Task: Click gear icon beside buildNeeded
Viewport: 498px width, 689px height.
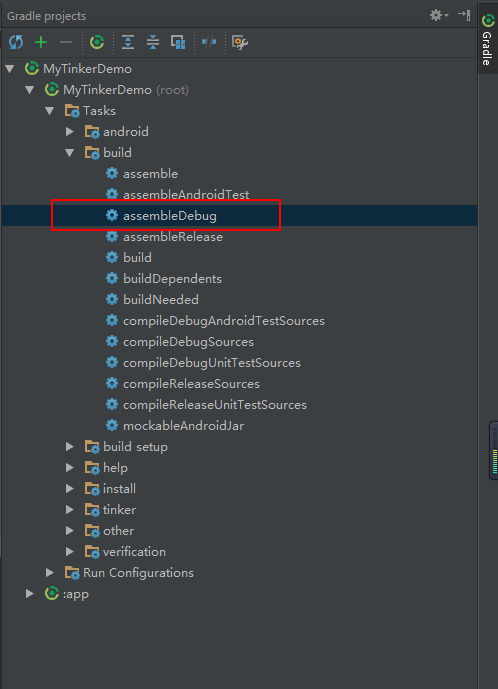Action: pos(112,299)
